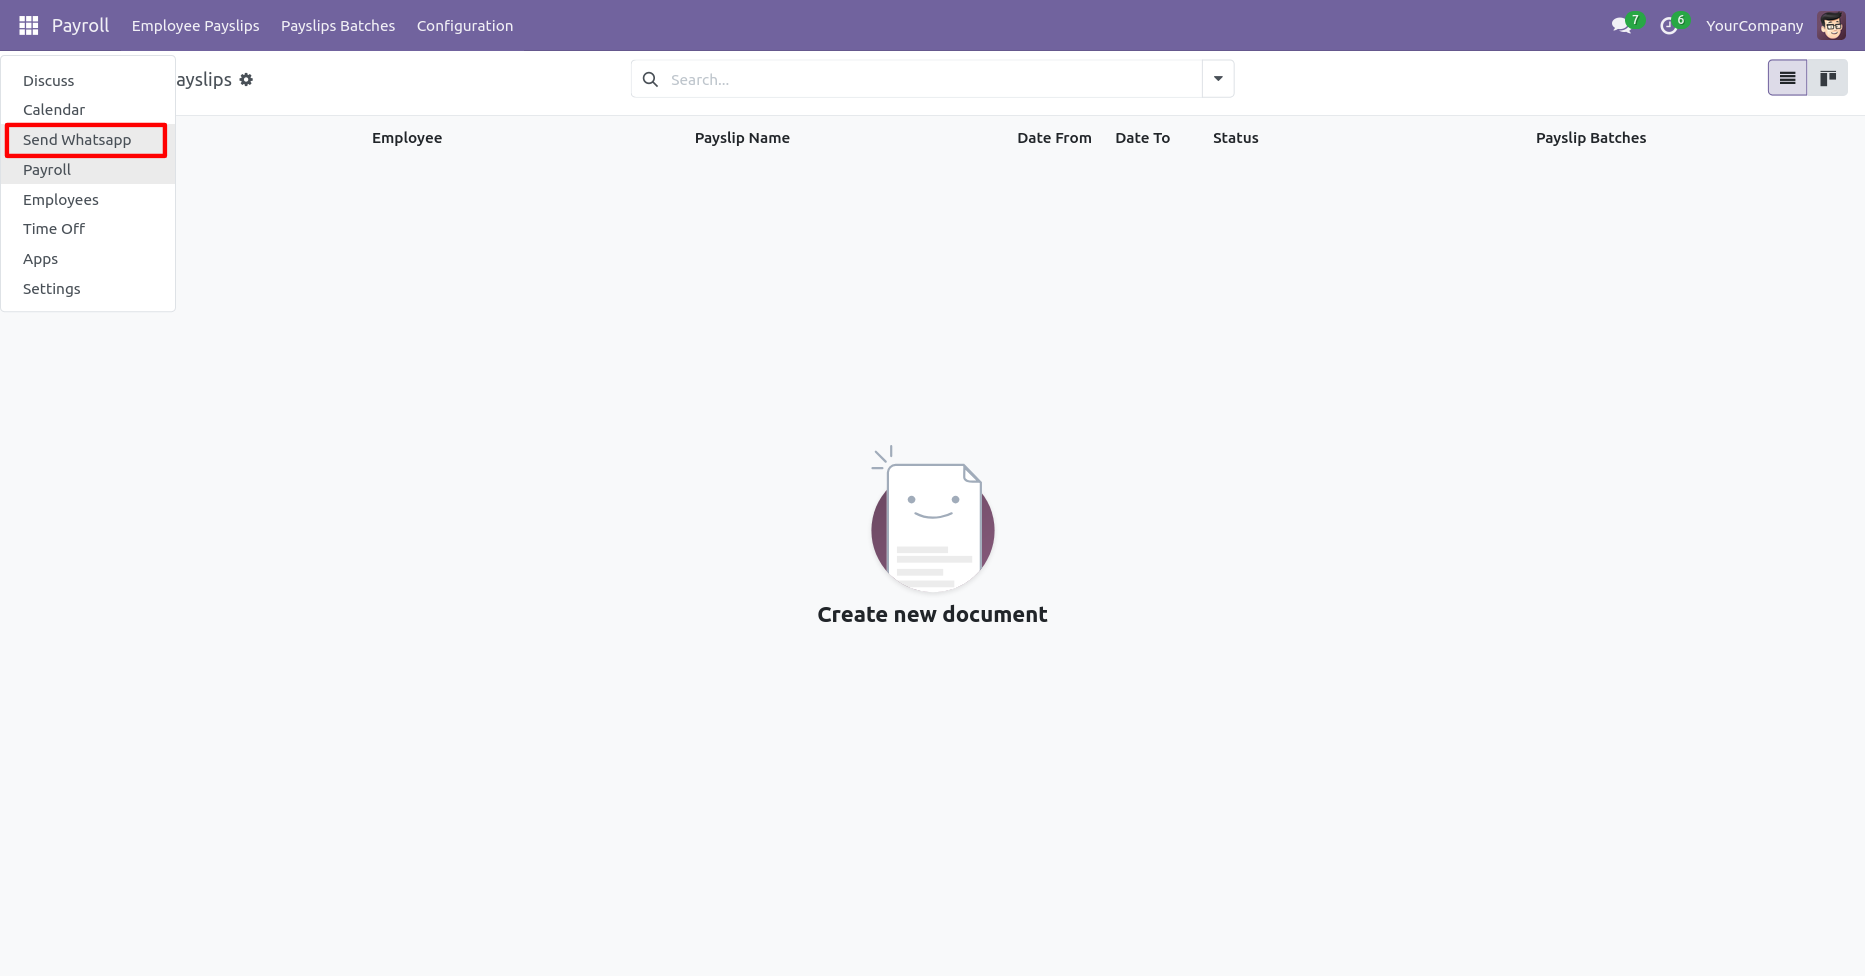
Task: Click the magnifying glass search icon
Action: pyautogui.click(x=650, y=79)
